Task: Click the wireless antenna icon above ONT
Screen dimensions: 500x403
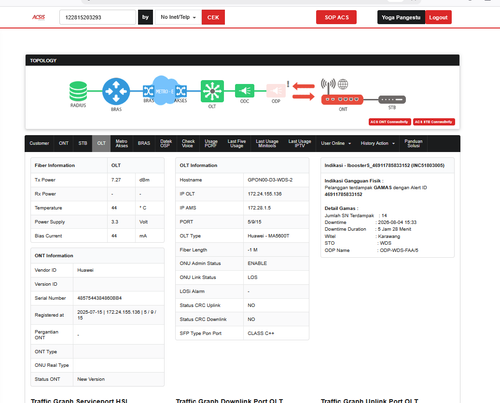Action: (x=328, y=86)
